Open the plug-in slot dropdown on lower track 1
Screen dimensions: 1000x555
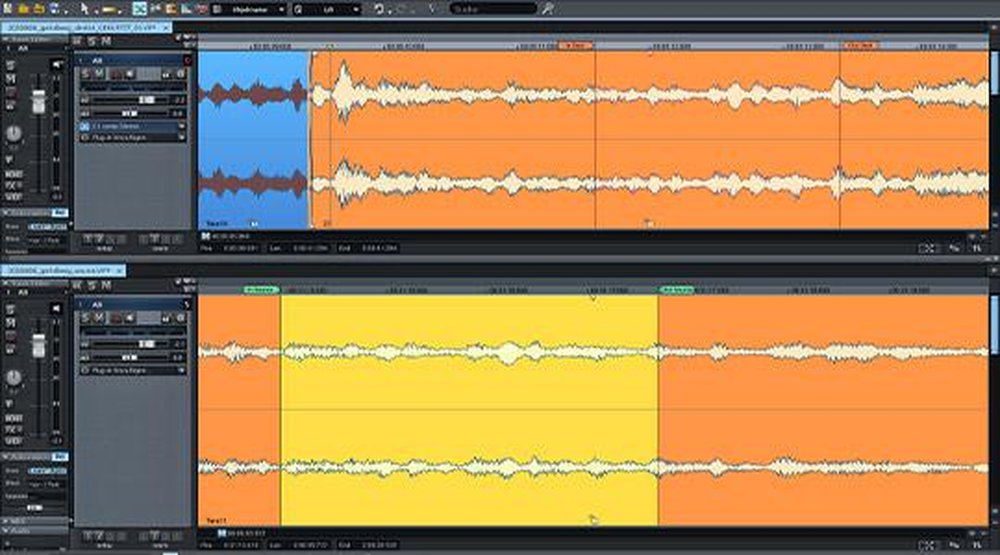(x=182, y=370)
